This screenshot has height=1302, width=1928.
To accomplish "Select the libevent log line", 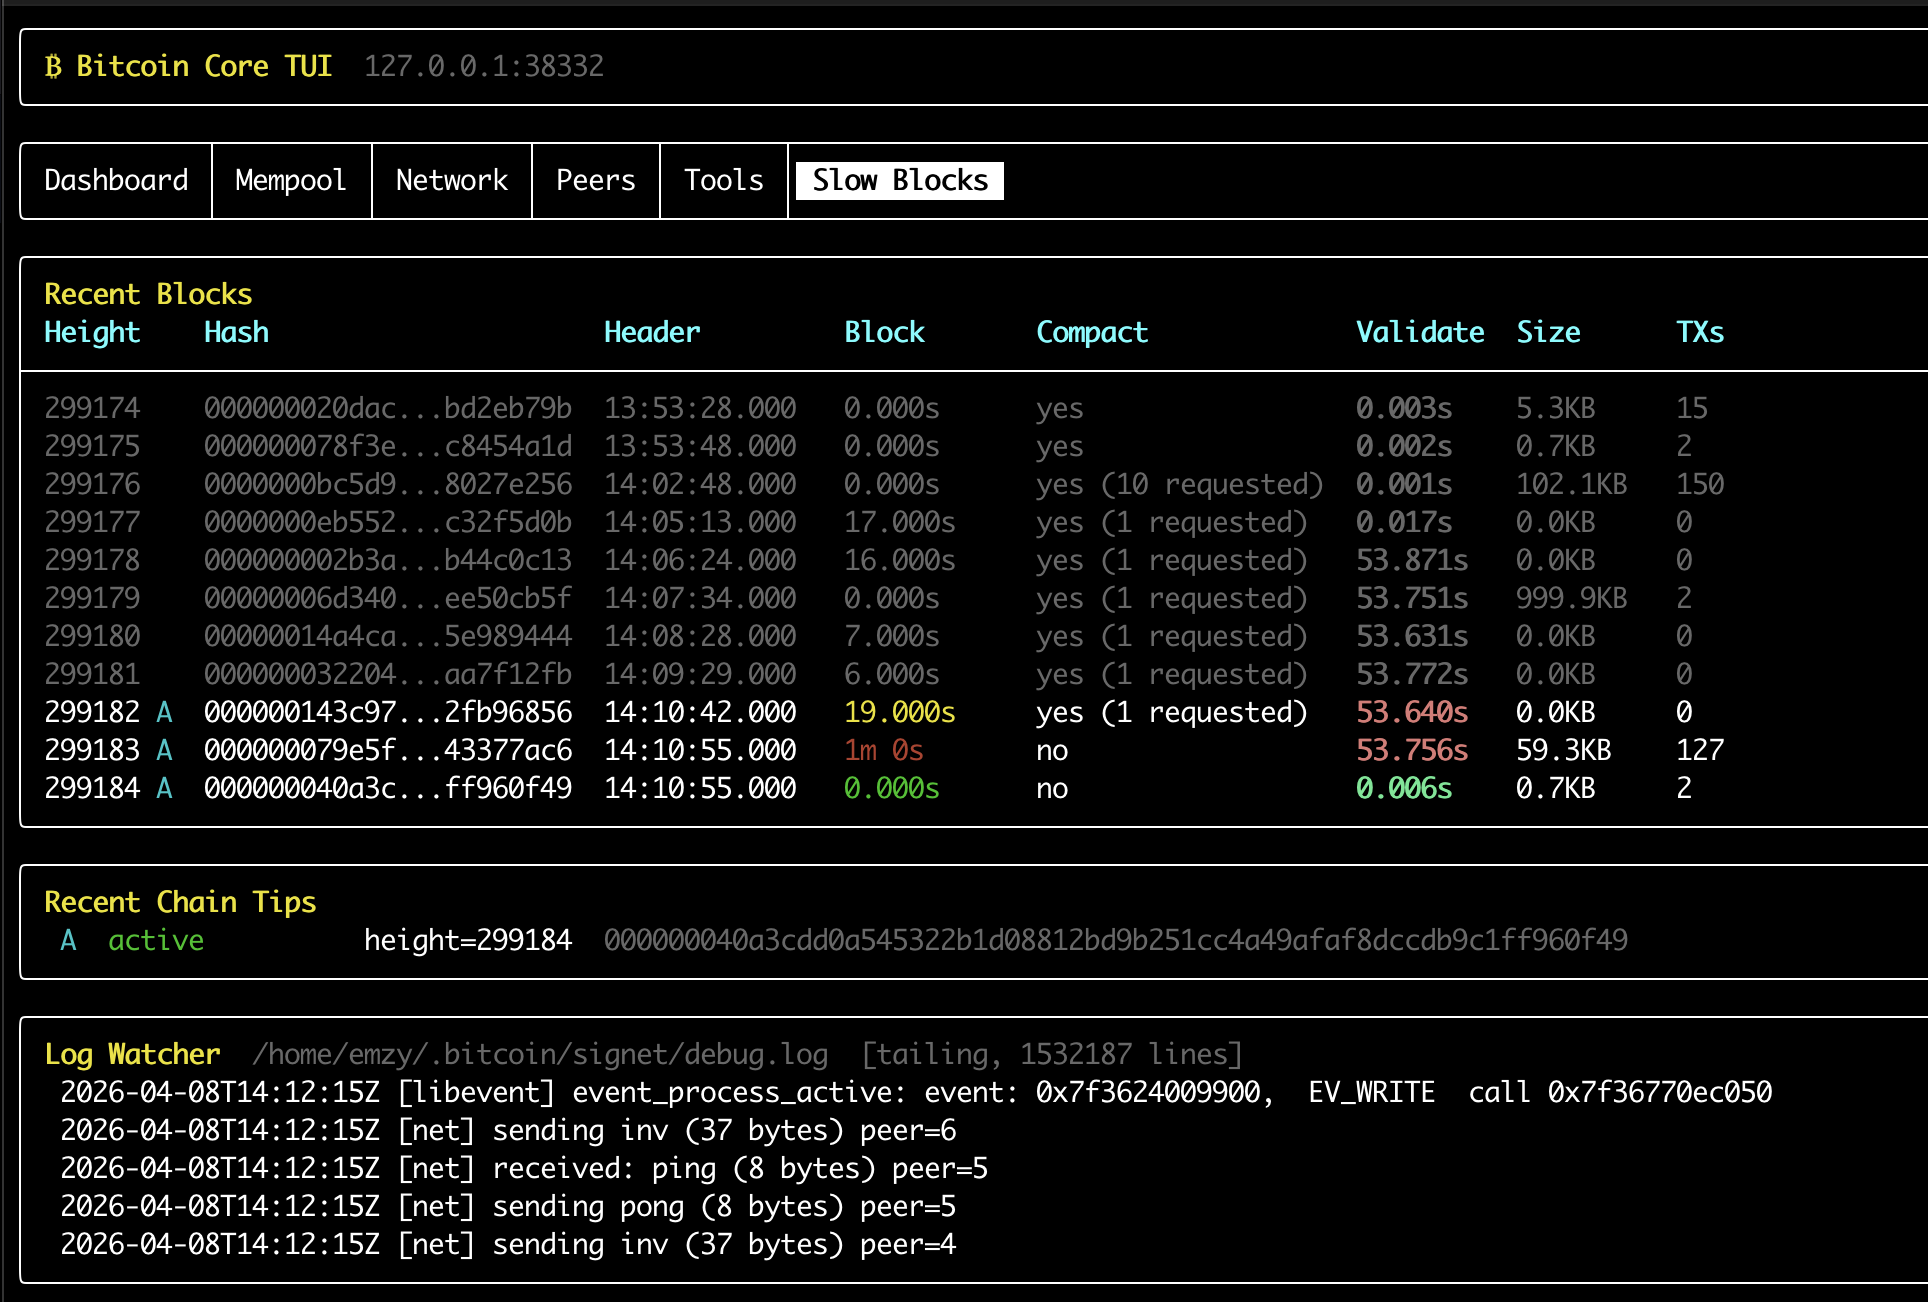I will point(916,1092).
